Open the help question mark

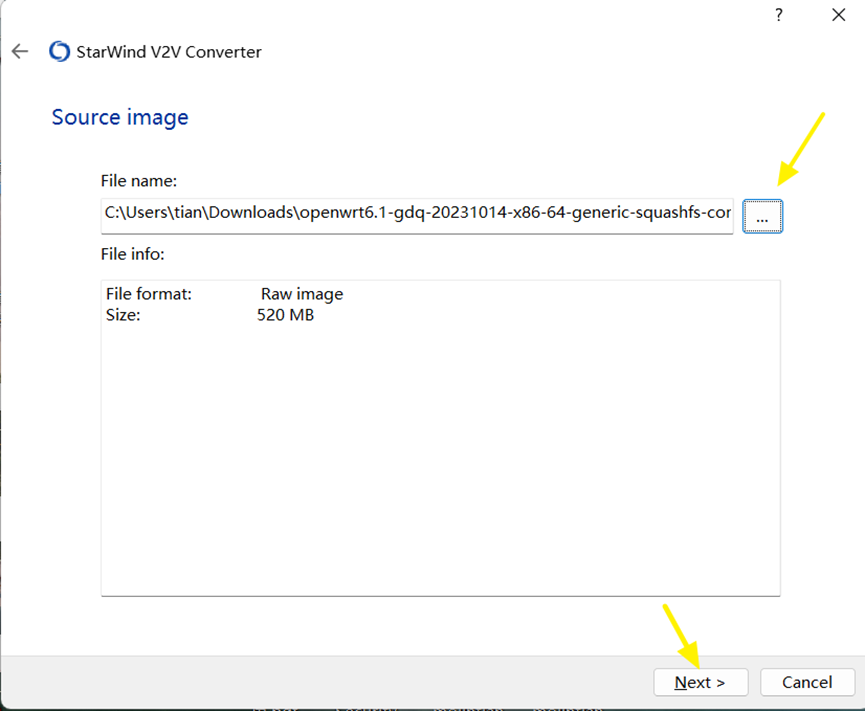pos(778,15)
